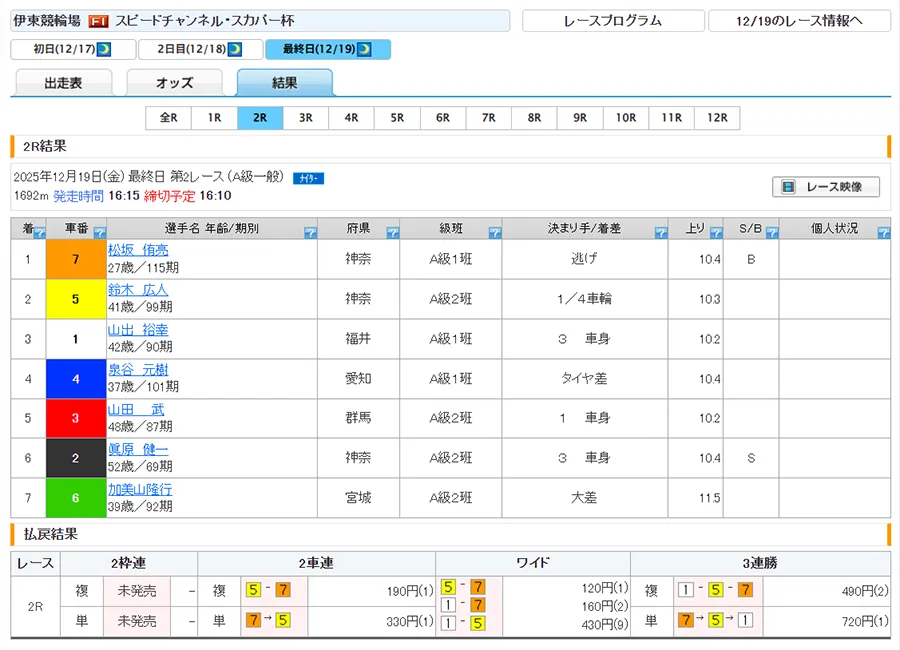Select 全R to show all races
This screenshot has width=900, height=650.
pyautogui.click(x=168, y=118)
